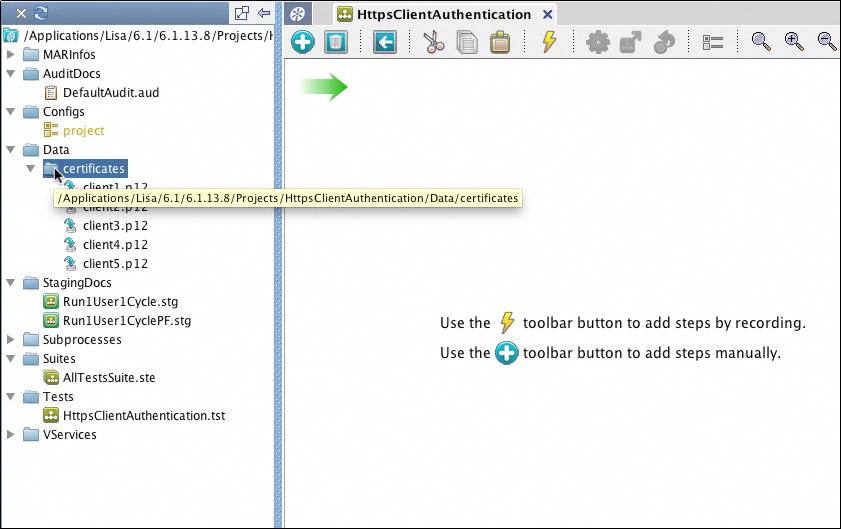Click the refresh icon in project panel header

point(41,13)
